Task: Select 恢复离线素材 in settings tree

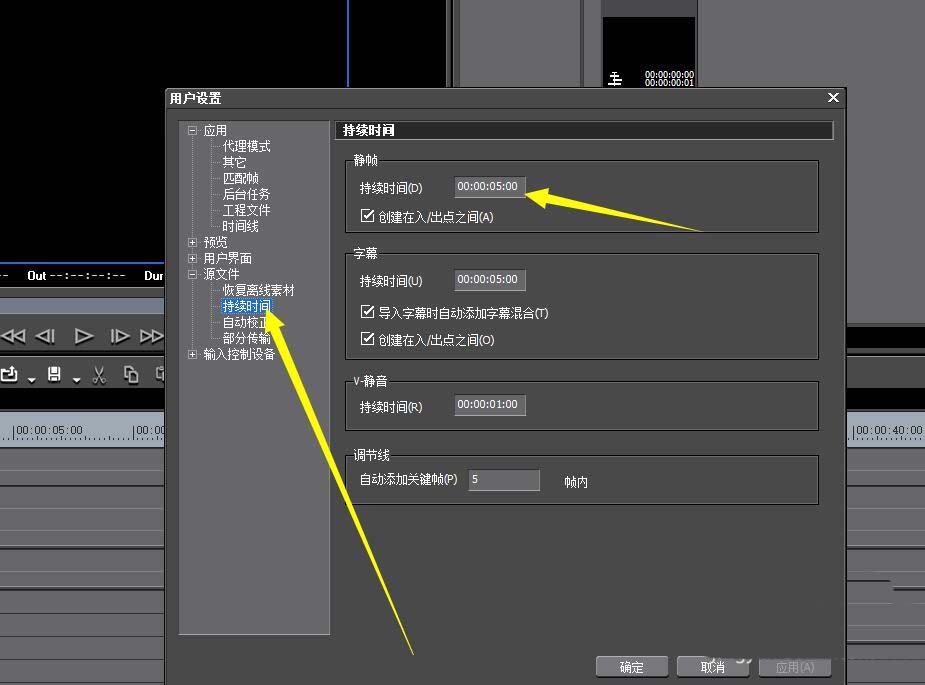Action: pos(258,290)
